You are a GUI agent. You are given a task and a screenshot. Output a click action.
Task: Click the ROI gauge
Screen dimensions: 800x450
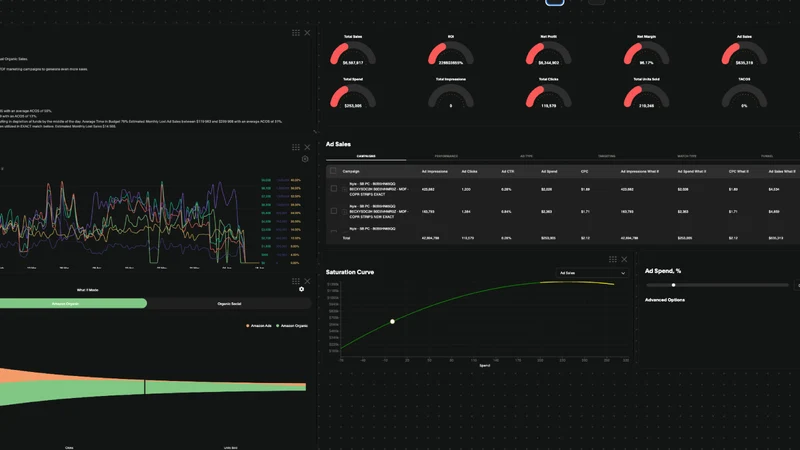point(451,52)
